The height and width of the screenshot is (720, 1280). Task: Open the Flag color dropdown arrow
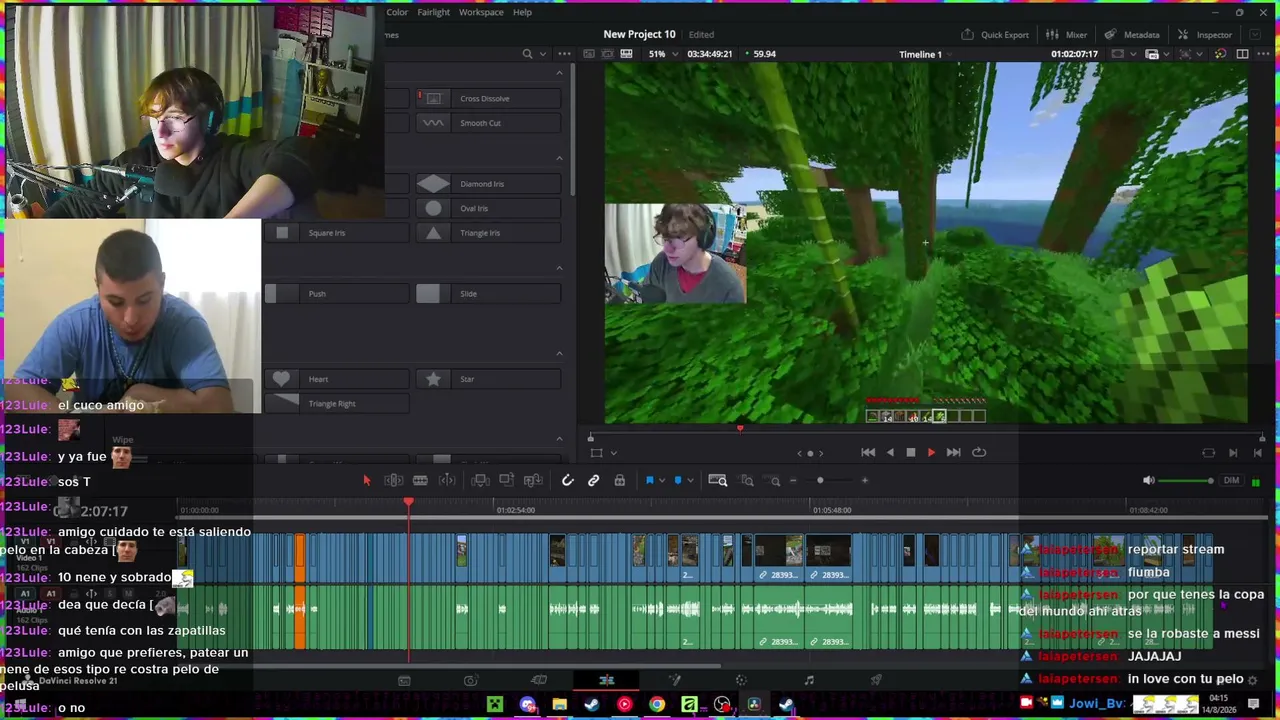tap(661, 481)
